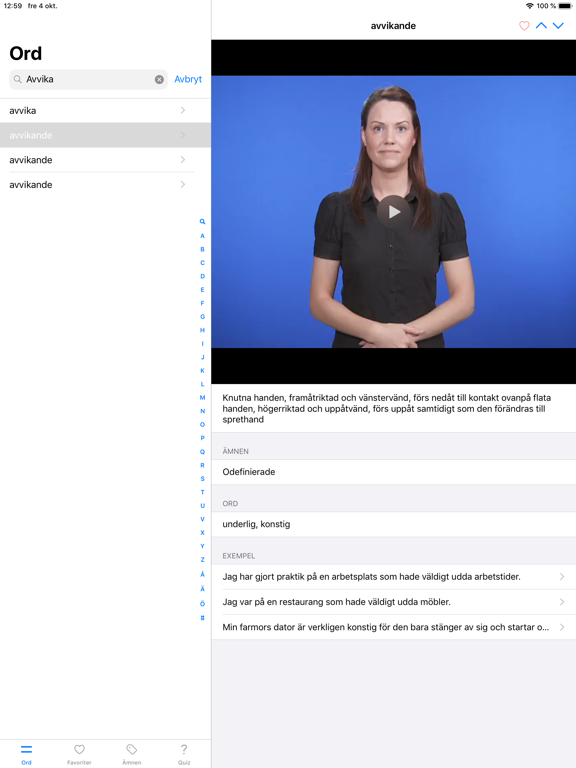Add avvikande to favorites with heart icon
Screen dimensions: 576x768
coord(524,25)
